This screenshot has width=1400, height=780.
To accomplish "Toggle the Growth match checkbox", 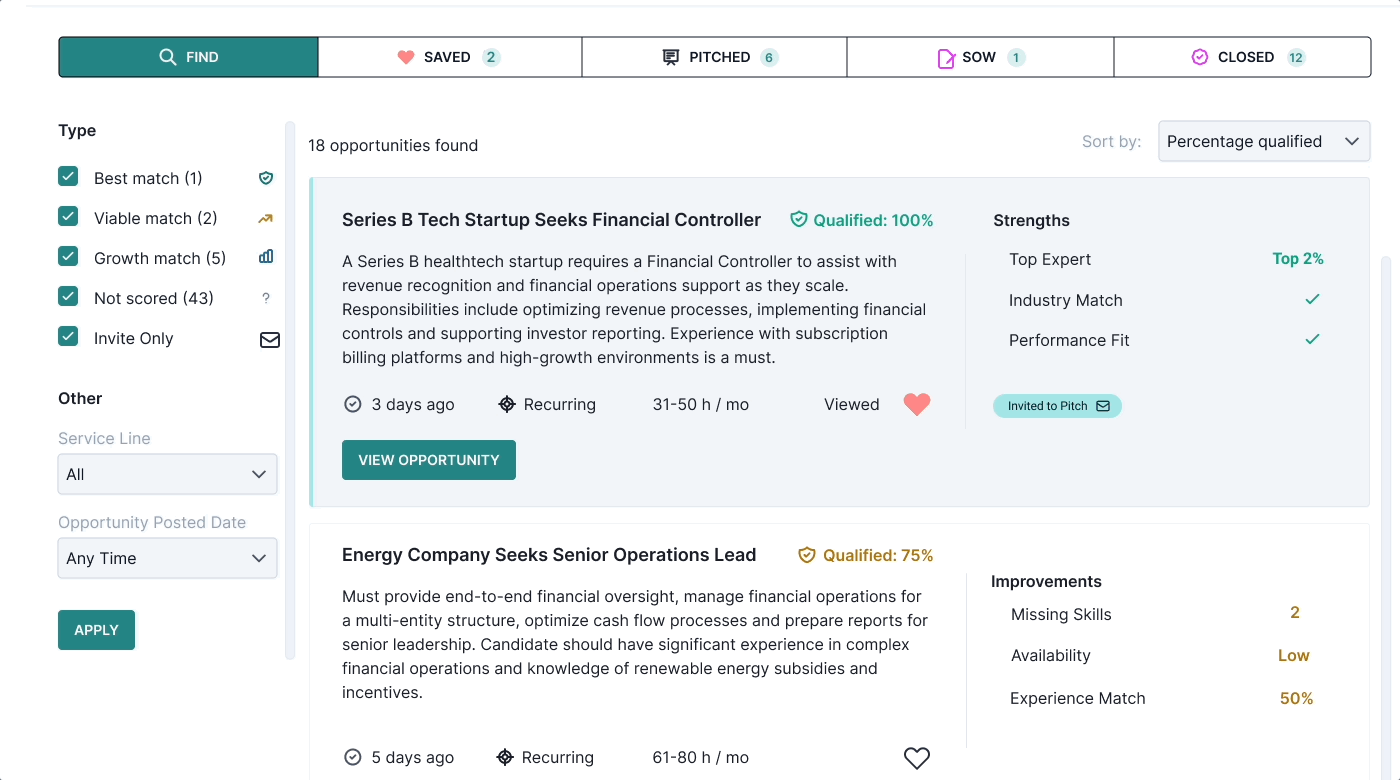I will tap(68, 257).
